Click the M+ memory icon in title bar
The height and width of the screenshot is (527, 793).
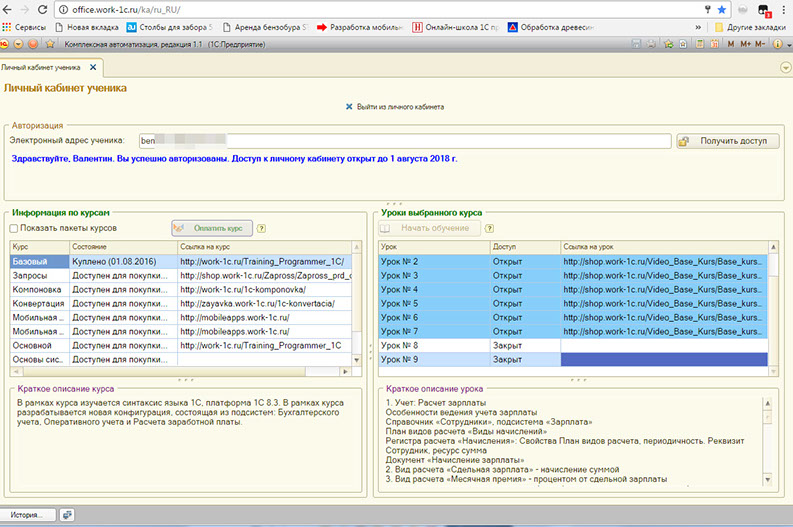pos(746,44)
